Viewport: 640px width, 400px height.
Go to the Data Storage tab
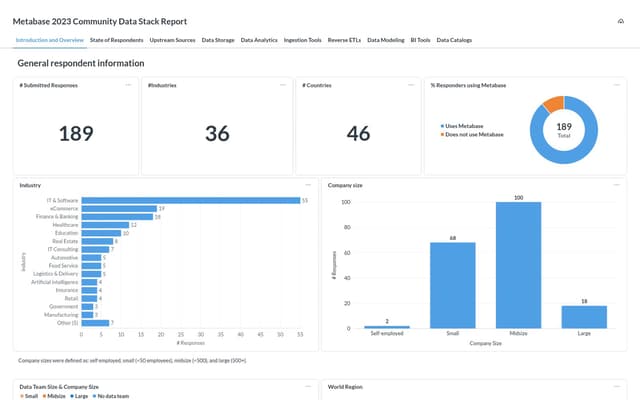(x=218, y=40)
